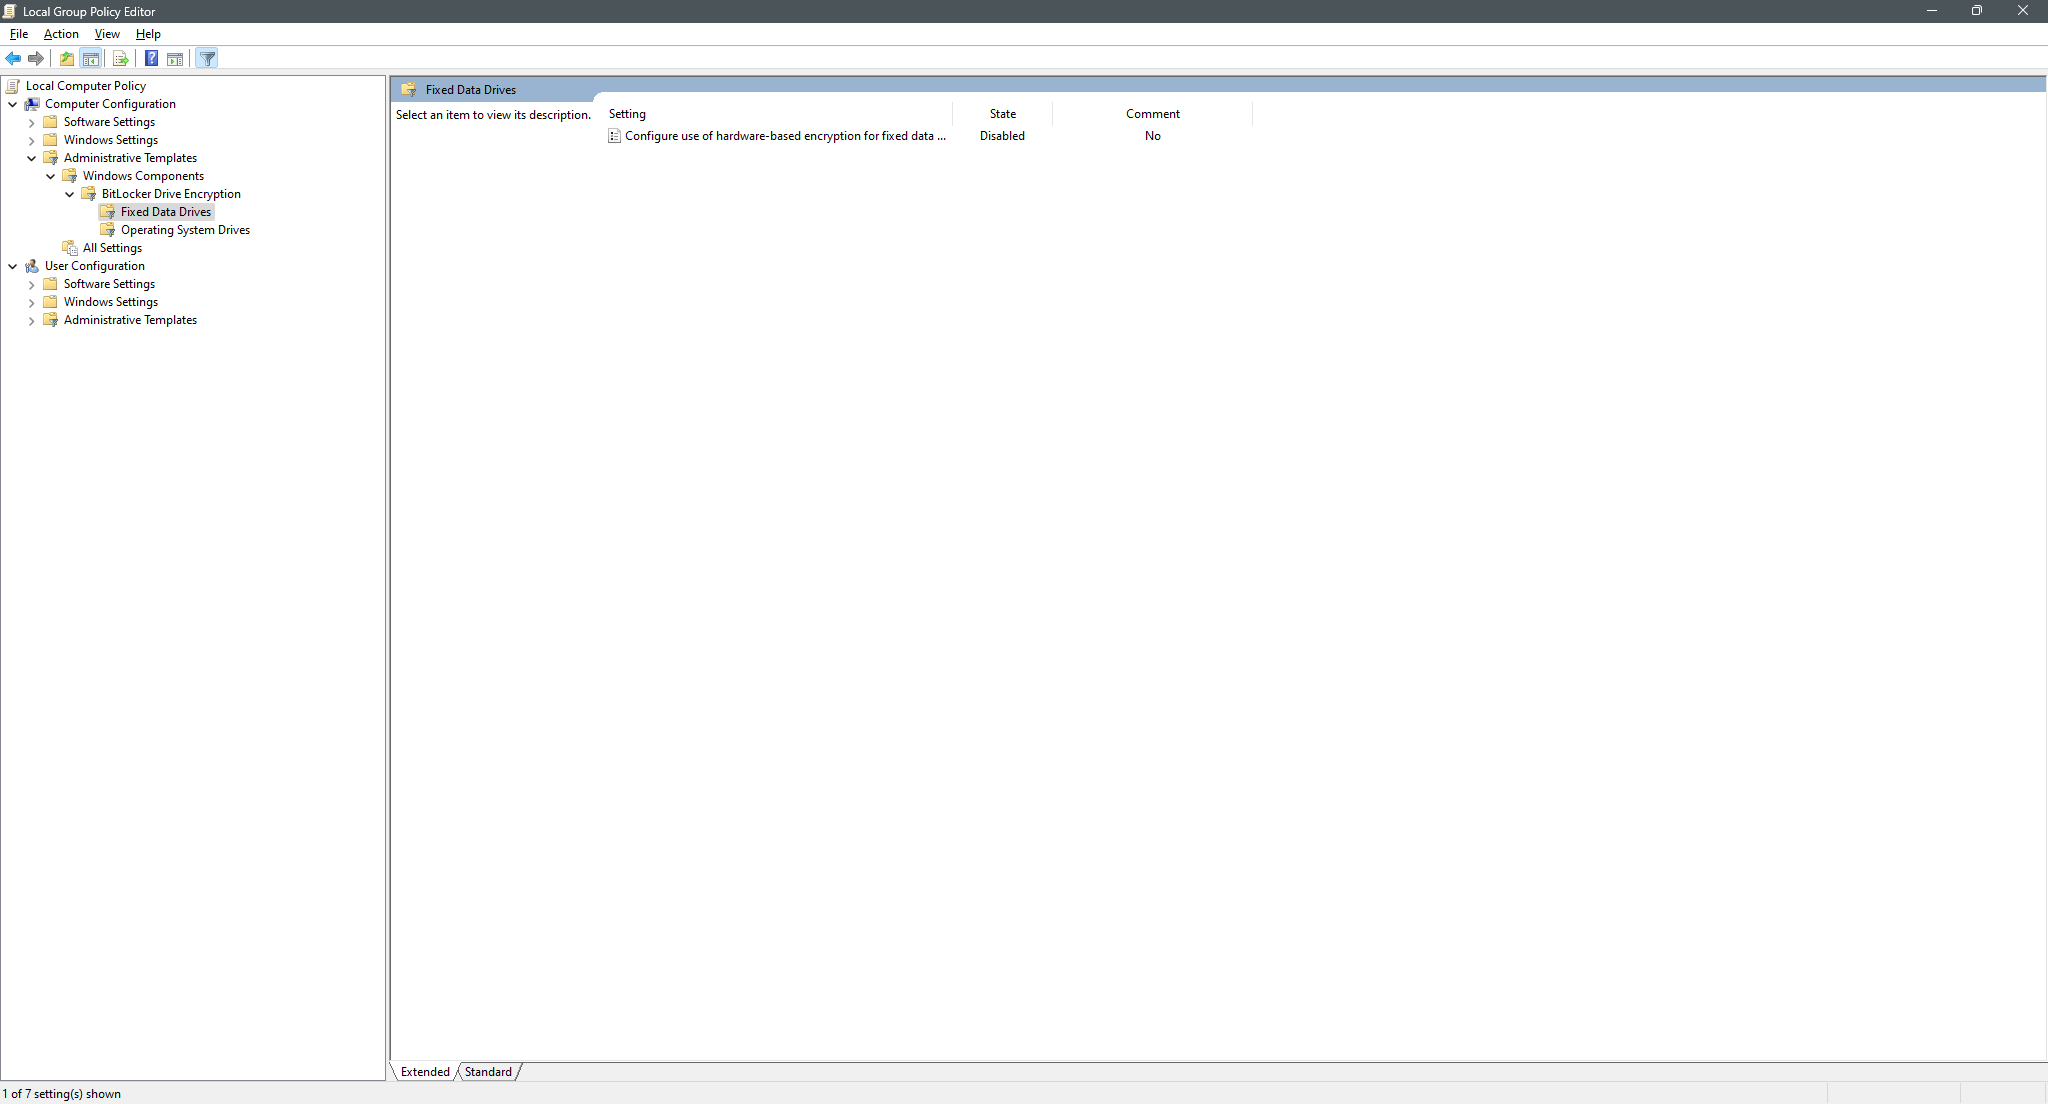Image resolution: width=2048 pixels, height=1104 pixels.
Task: Collapse the Windows Components node
Action: coord(51,176)
